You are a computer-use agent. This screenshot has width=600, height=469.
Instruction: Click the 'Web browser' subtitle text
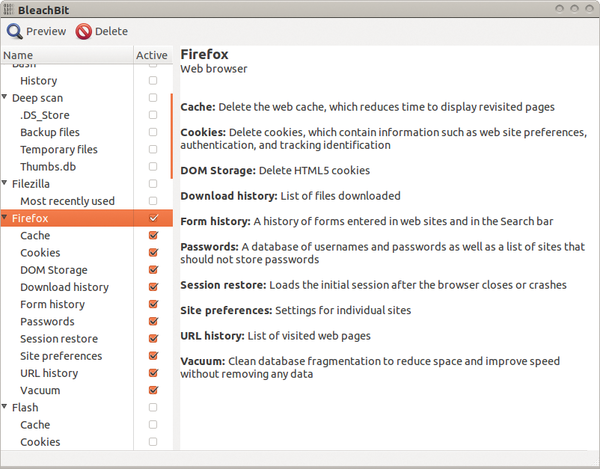coord(214,69)
